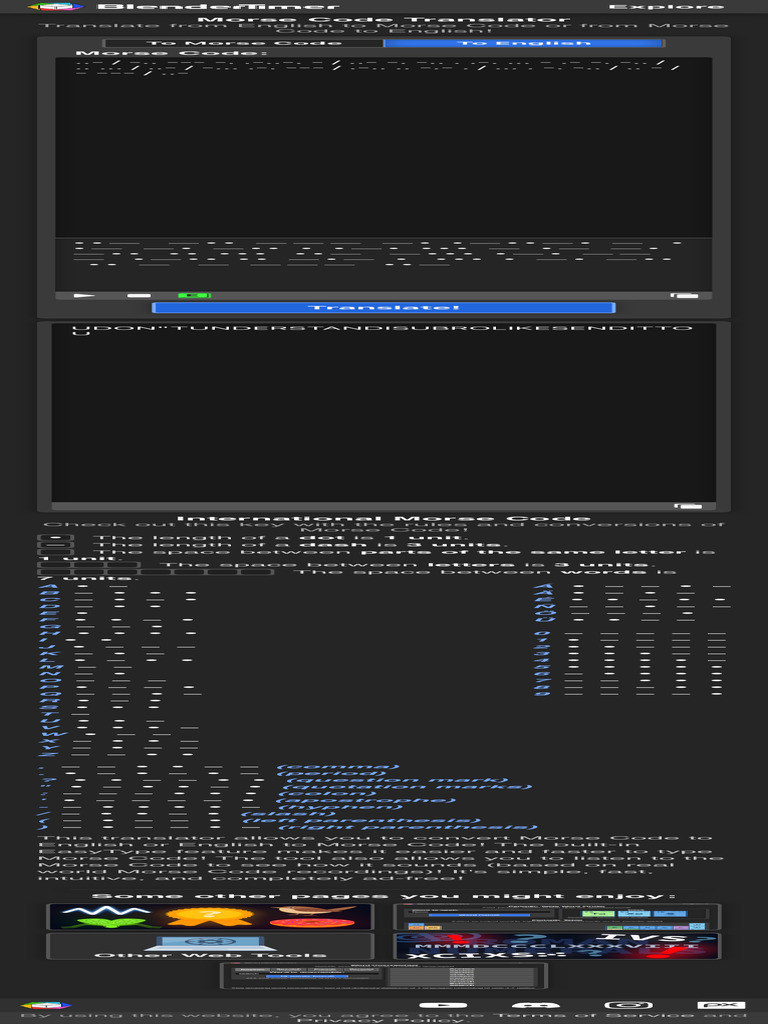Click inside the Morse Code input box
The width and height of the screenshot is (768, 1024).
click(383, 147)
